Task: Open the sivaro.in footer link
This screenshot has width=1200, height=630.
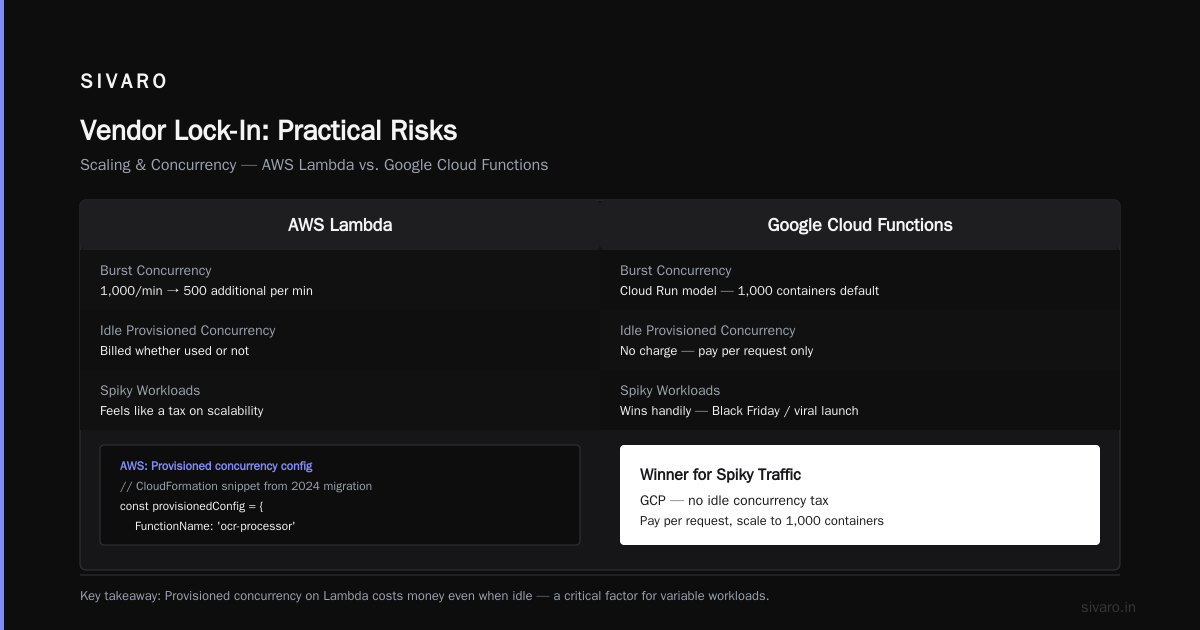Action: [1109, 607]
